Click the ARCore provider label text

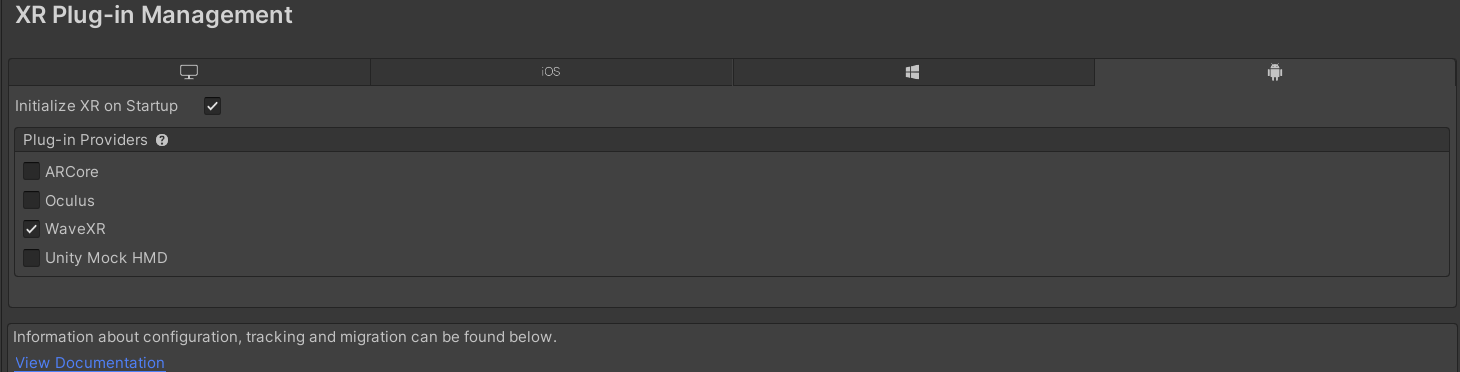[x=72, y=172]
